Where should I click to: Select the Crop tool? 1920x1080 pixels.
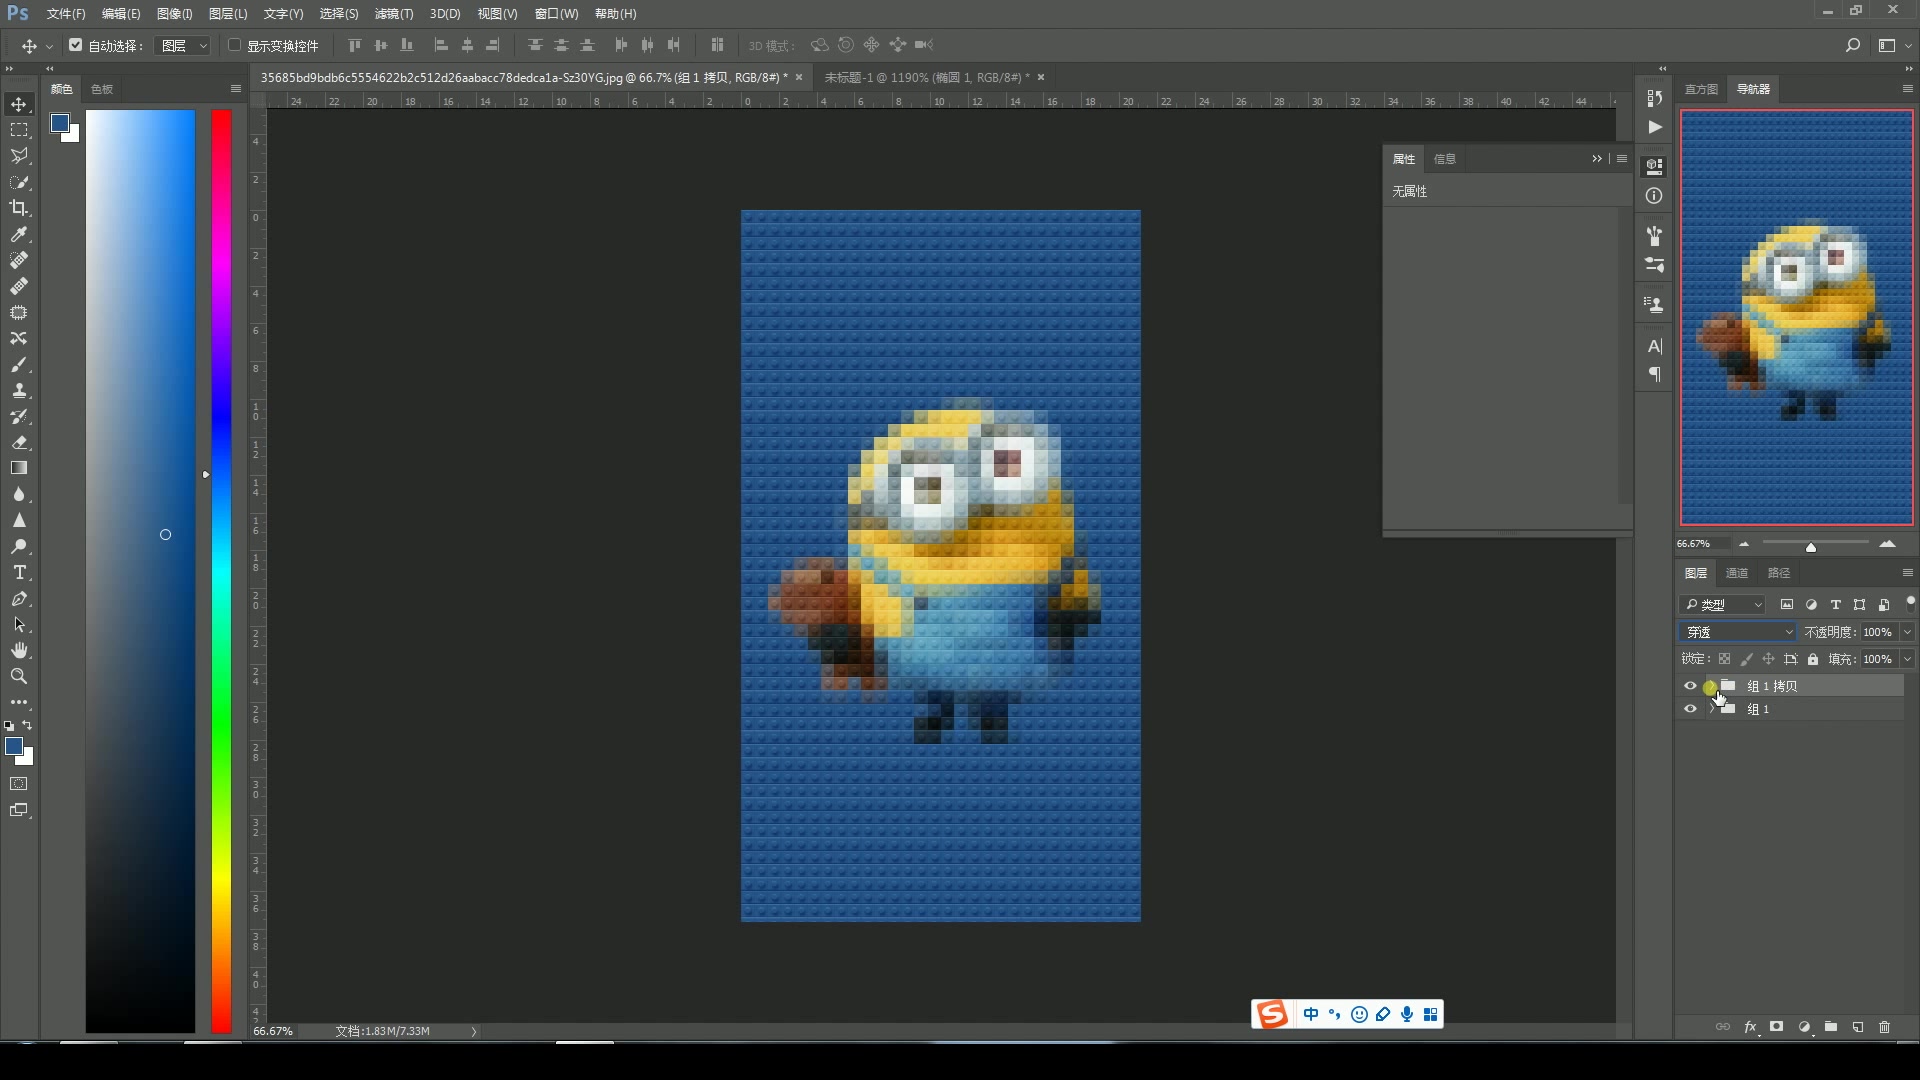point(19,208)
